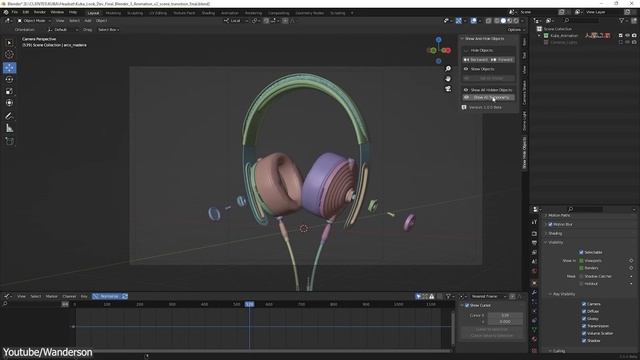Toggle Transmission ray visibility checkbox
The image size is (640, 360).
[x=584, y=326]
